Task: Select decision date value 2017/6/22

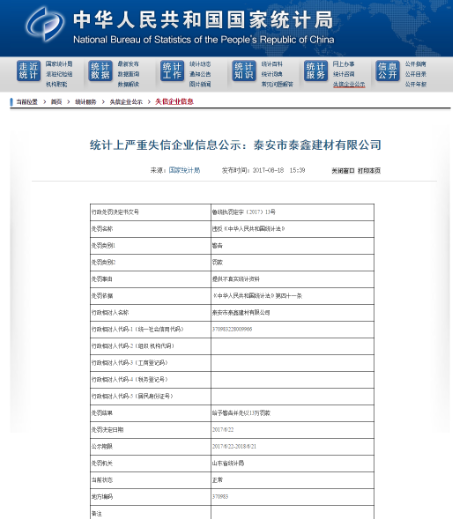Action: (x=223, y=430)
